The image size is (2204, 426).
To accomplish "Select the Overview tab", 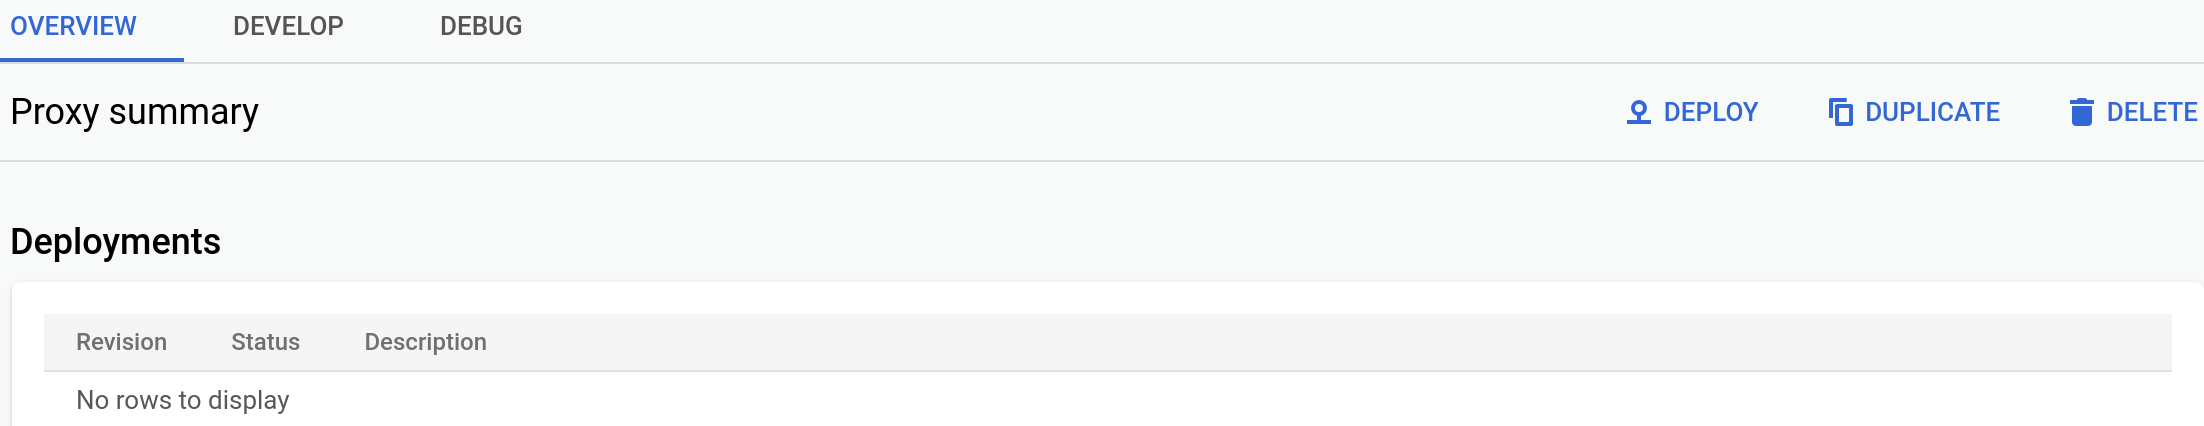I will pos(73,27).
